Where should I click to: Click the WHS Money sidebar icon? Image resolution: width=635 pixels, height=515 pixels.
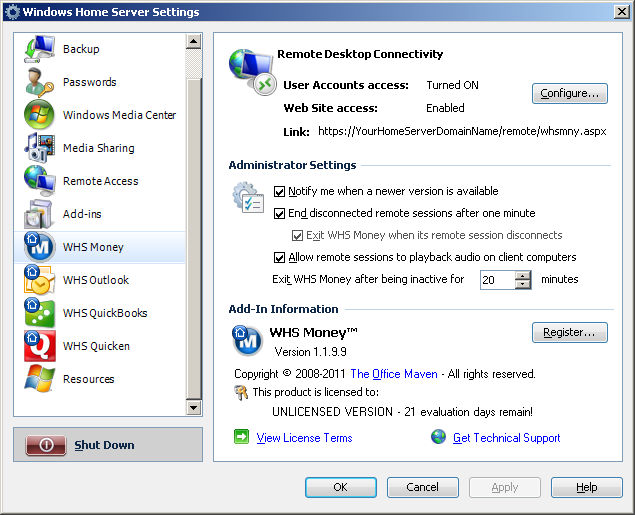pos(39,247)
